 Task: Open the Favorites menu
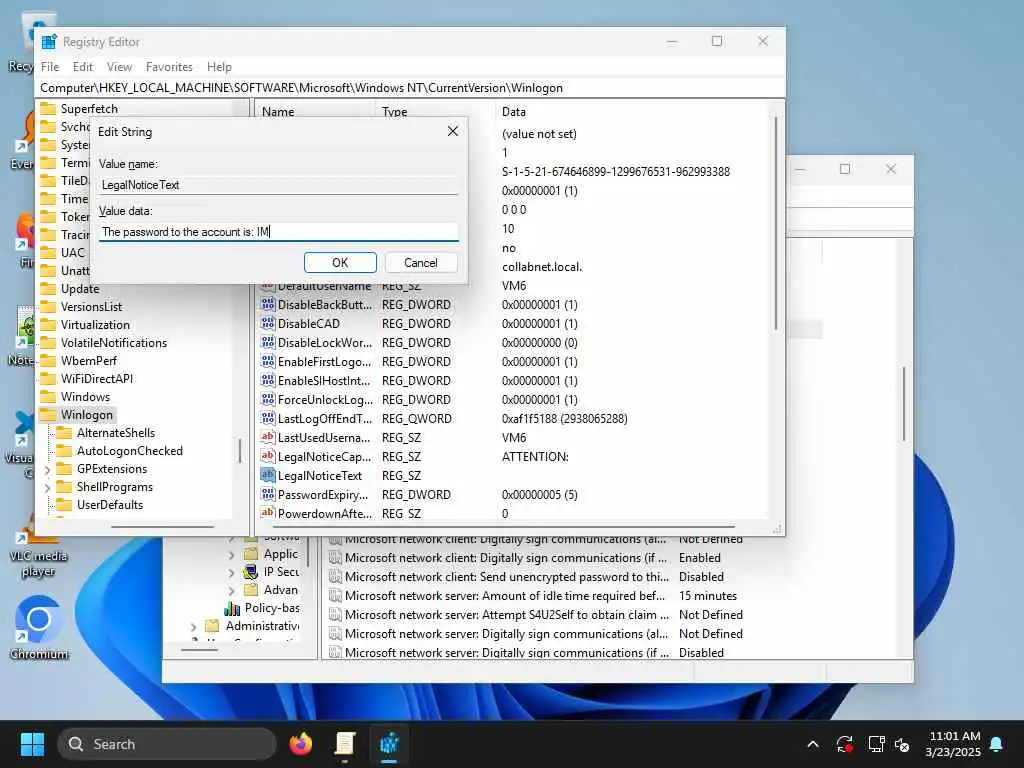[x=169, y=67]
